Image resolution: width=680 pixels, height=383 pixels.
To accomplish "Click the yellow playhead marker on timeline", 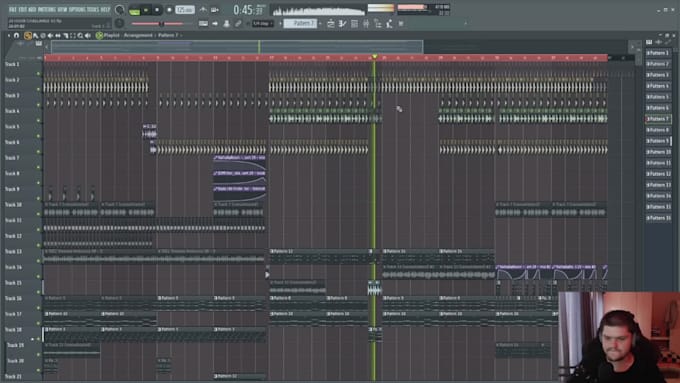I will pyautogui.click(x=374, y=57).
